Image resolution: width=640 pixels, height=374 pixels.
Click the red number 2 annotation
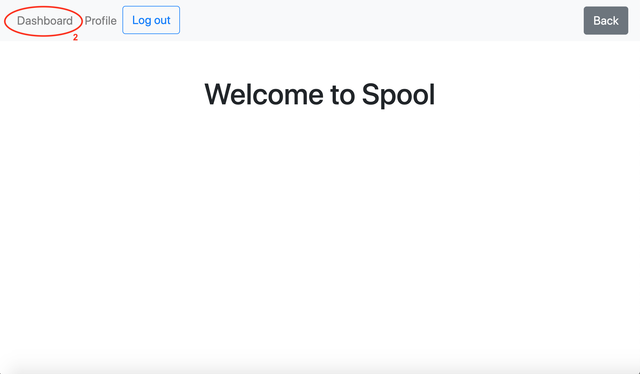point(75,38)
